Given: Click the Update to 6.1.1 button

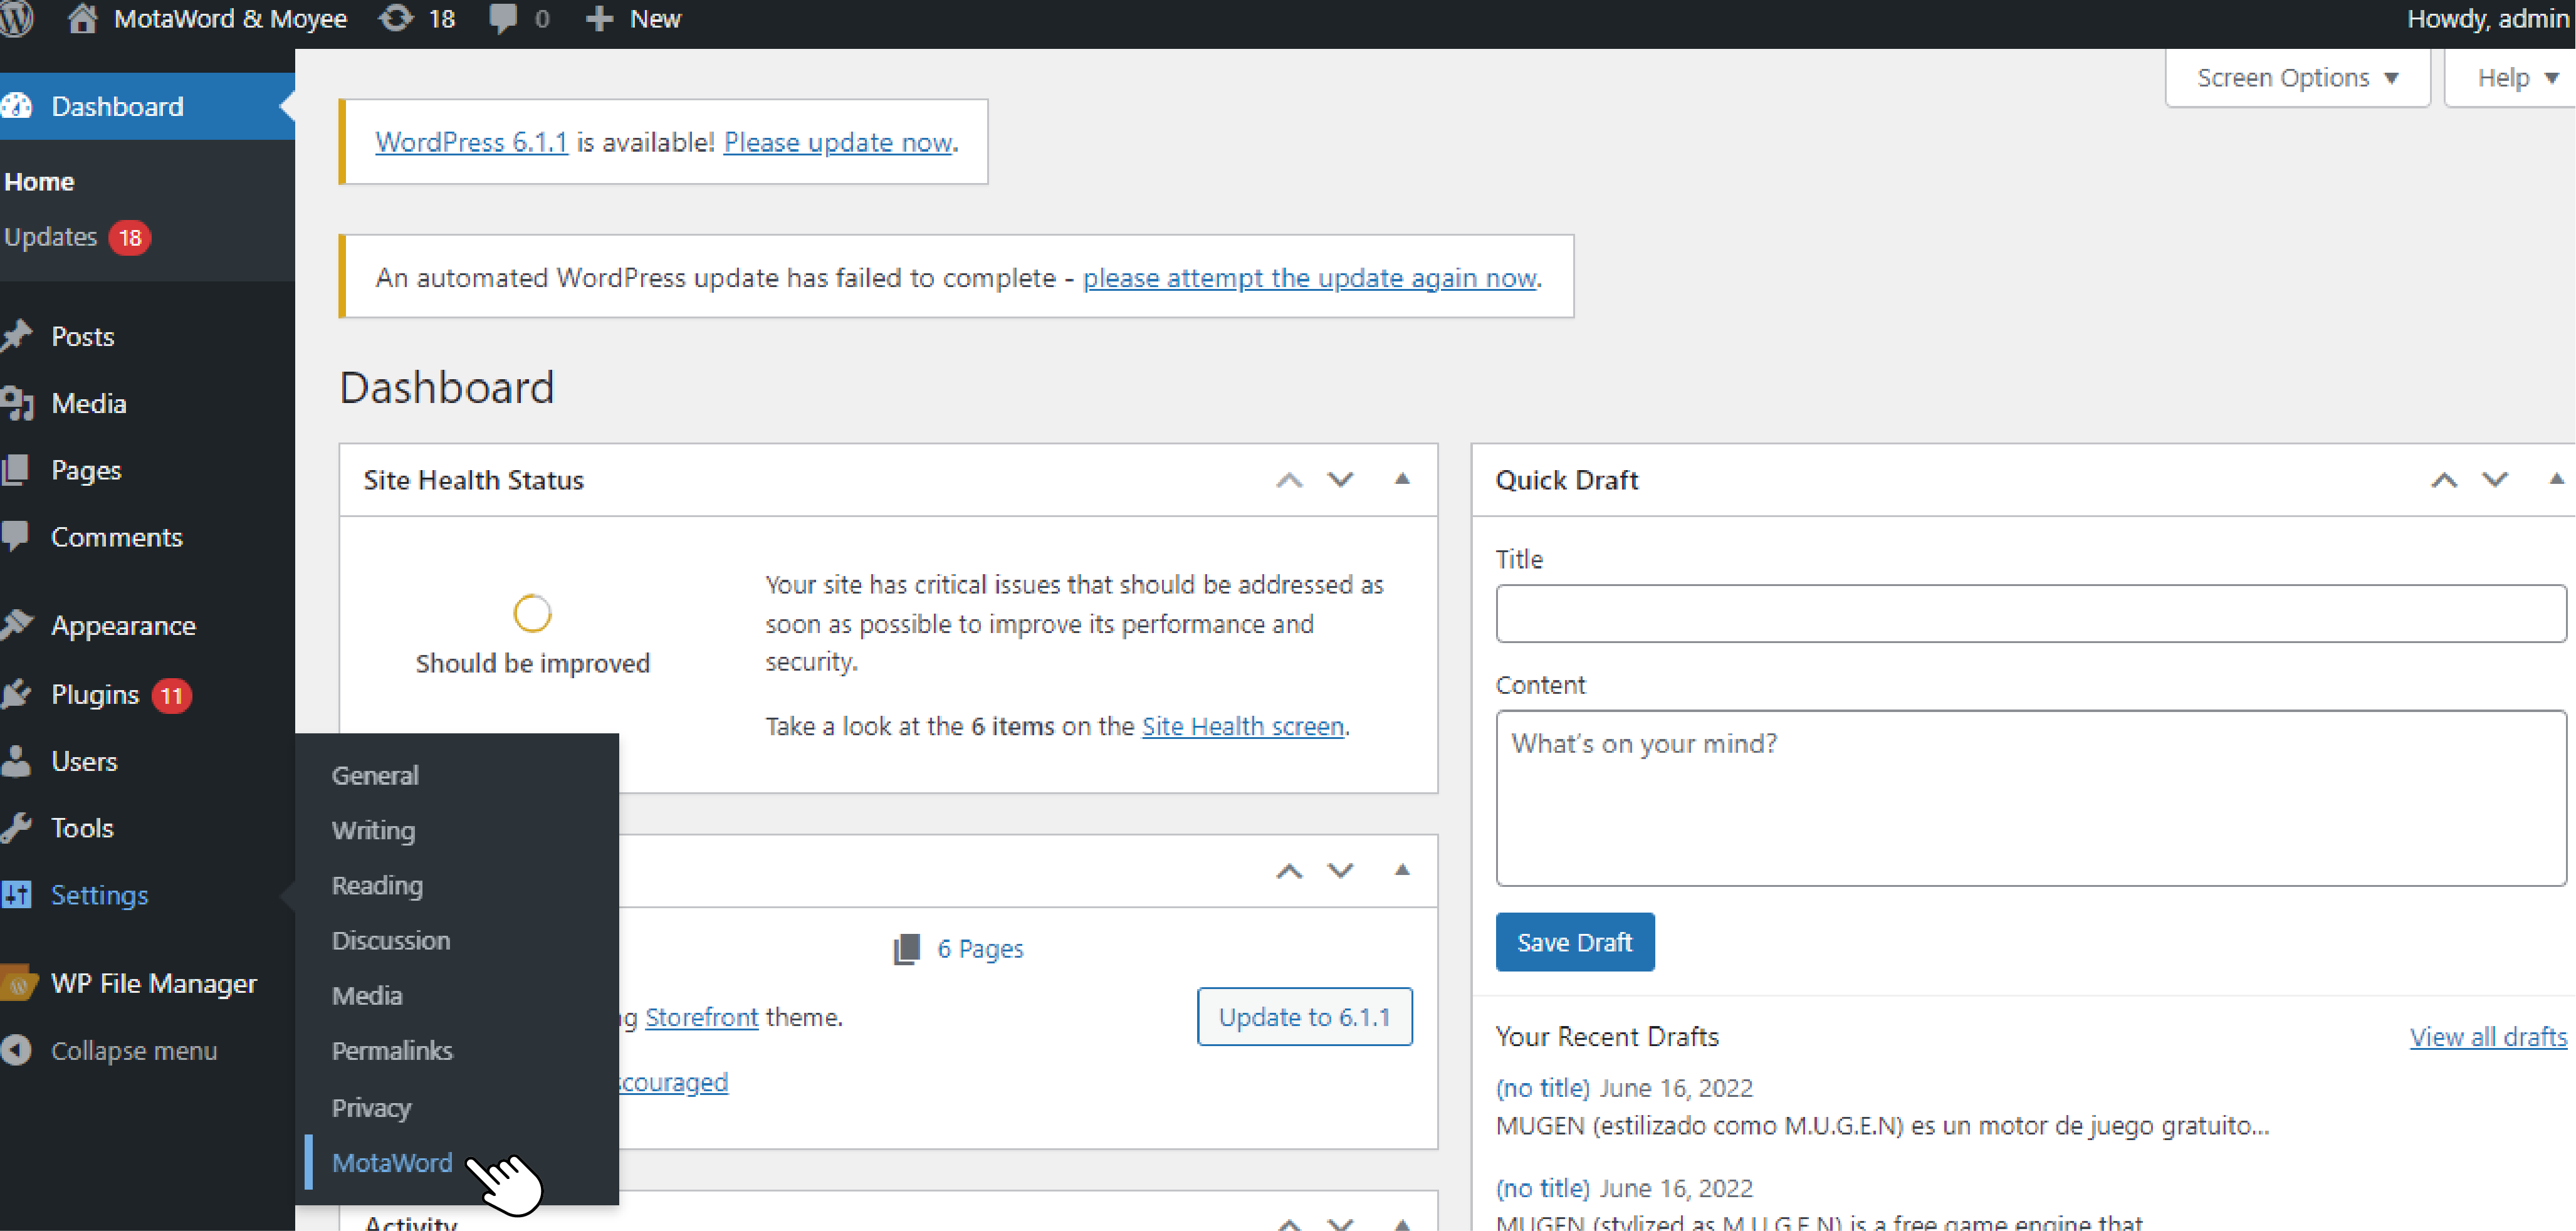Looking at the screenshot, I should pyautogui.click(x=1304, y=1017).
